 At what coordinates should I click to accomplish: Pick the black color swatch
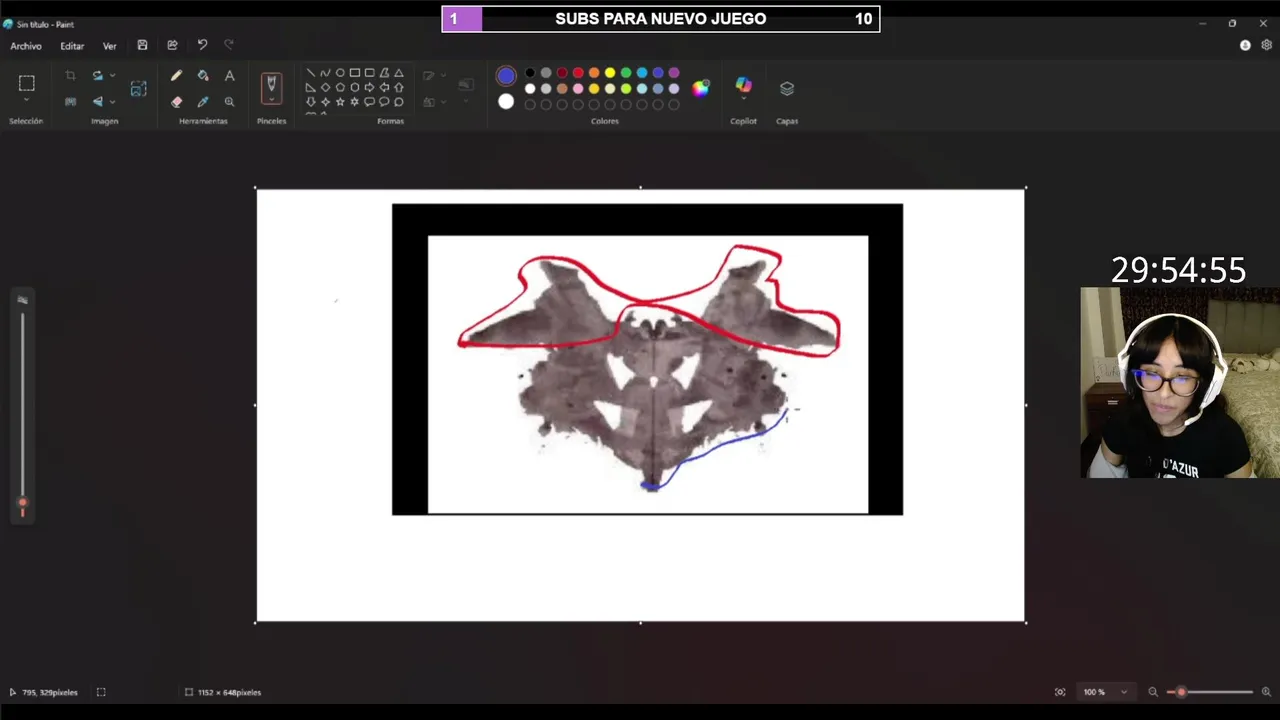[530, 73]
